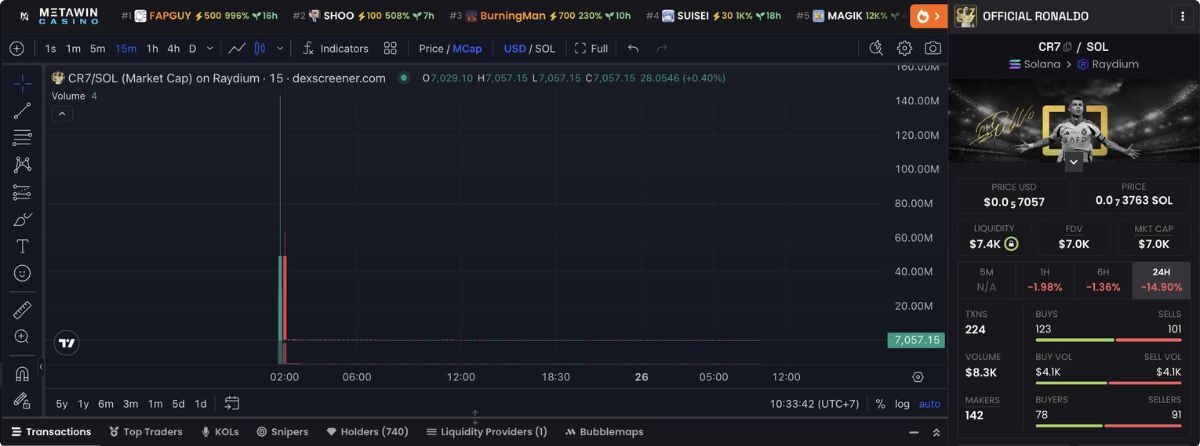Viewport: 1200px width, 446px height.
Task: Expand the bottom panel double-chevron
Action: 937,432
